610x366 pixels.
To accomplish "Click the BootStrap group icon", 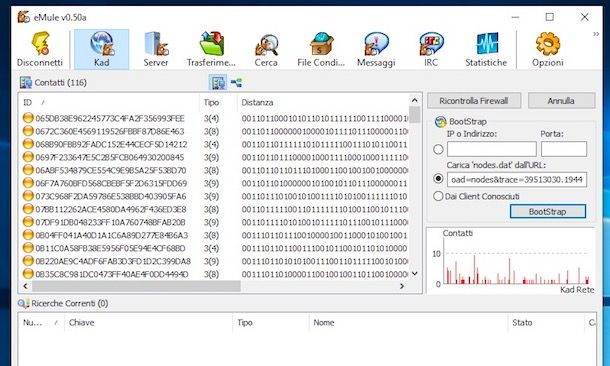I will 440,122.
